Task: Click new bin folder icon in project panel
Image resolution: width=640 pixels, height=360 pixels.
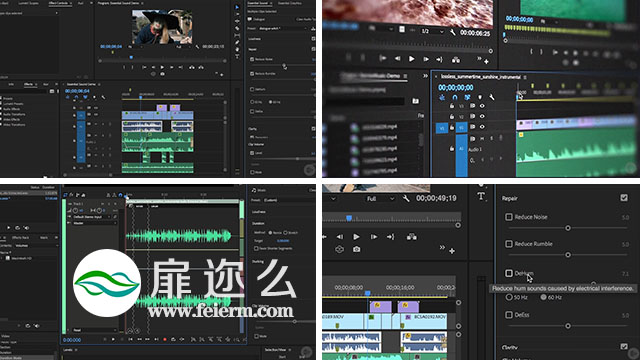Action: pos(415,101)
